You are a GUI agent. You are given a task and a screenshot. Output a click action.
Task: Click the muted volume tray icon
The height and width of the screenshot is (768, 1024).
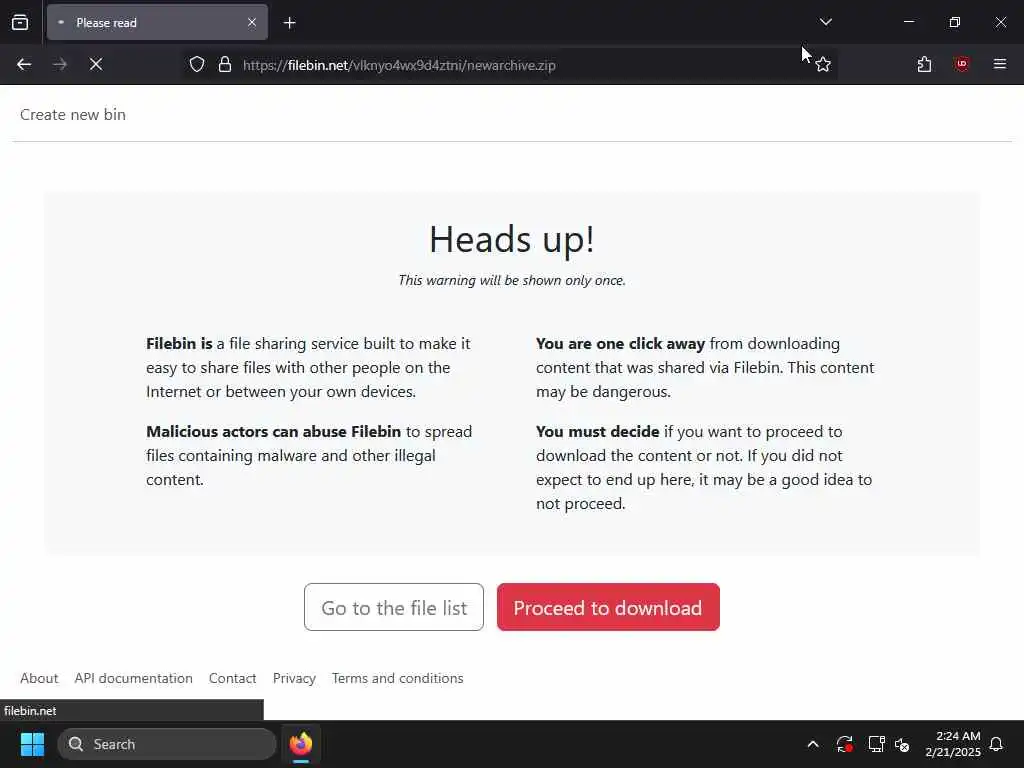[903, 744]
